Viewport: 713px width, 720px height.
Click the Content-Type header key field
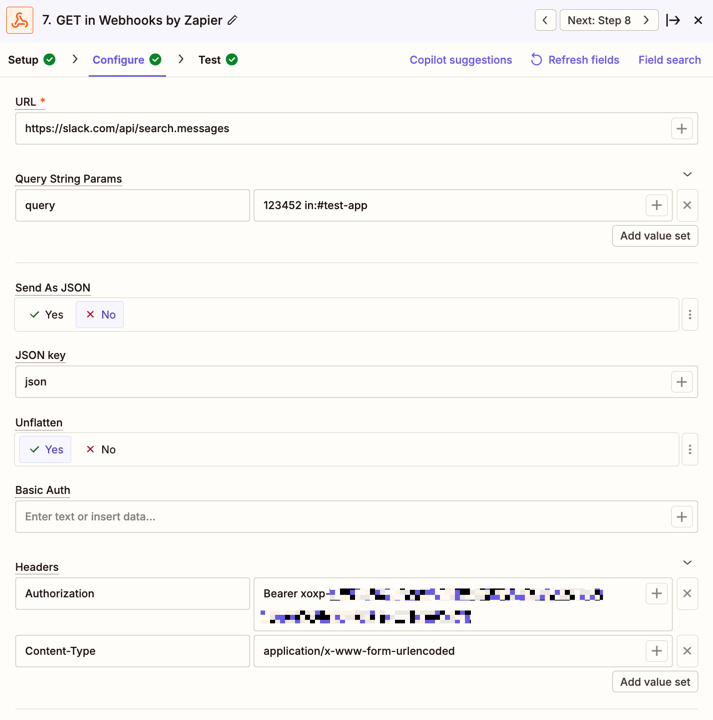(x=132, y=651)
